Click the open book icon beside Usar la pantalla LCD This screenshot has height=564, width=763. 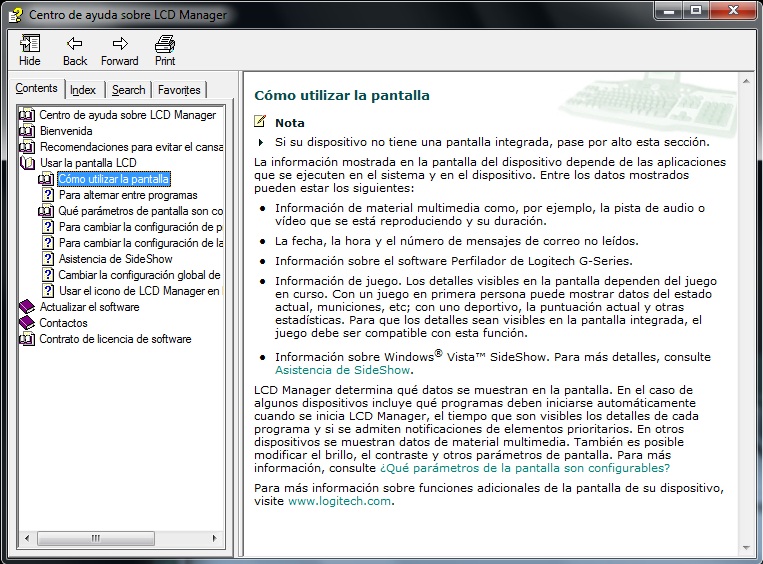[x=27, y=163]
